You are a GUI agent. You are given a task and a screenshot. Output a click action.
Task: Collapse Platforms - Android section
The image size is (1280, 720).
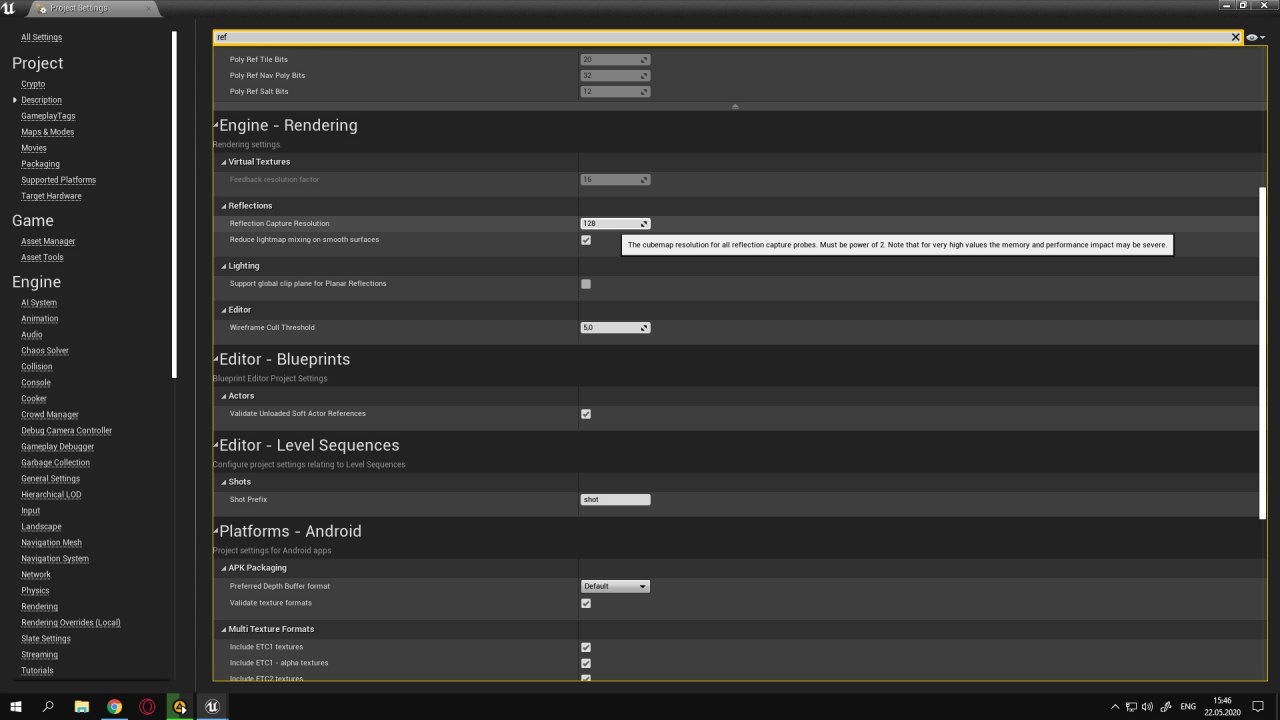[215, 532]
